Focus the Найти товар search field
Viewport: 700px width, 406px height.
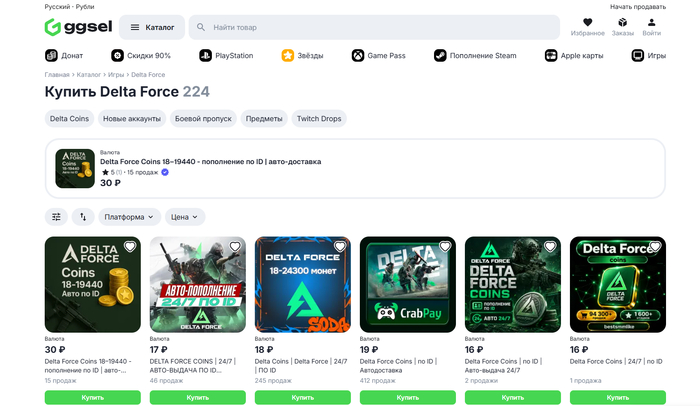pyautogui.click(x=374, y=27)
